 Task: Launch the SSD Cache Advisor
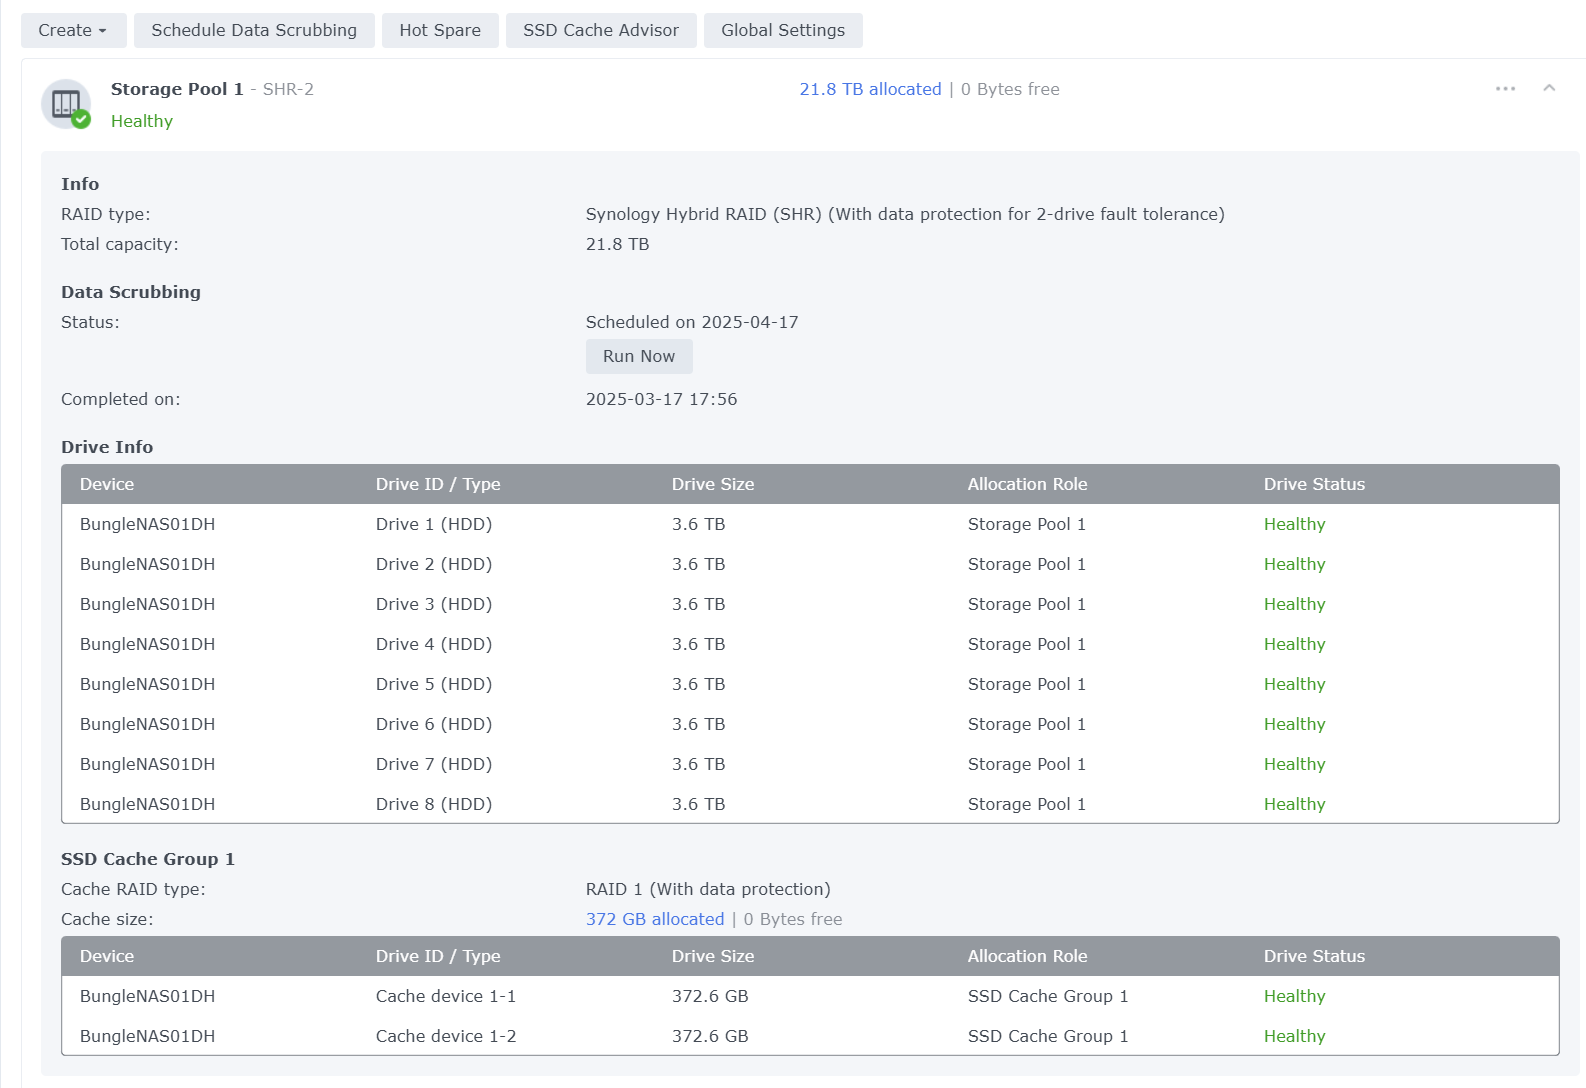click(x=601, y=30)
